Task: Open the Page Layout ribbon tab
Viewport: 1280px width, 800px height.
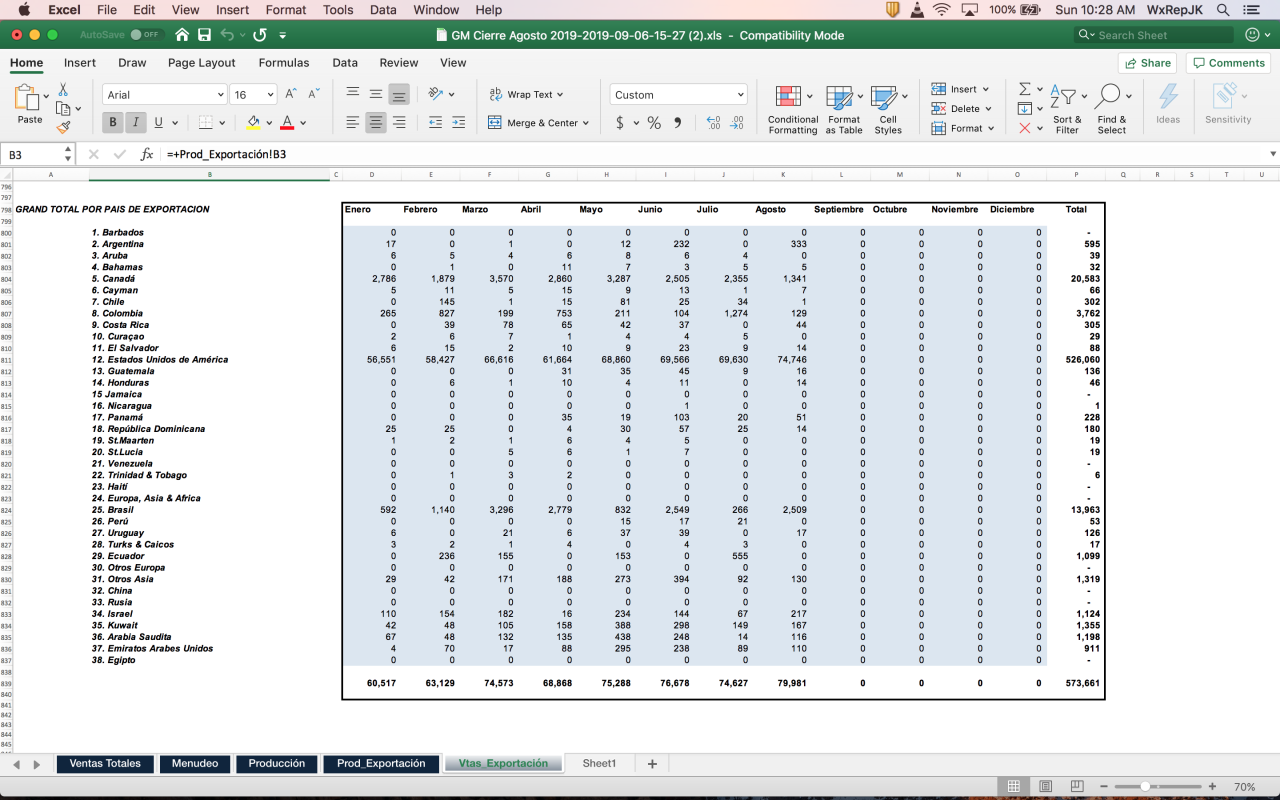Action: click(201, 62)
